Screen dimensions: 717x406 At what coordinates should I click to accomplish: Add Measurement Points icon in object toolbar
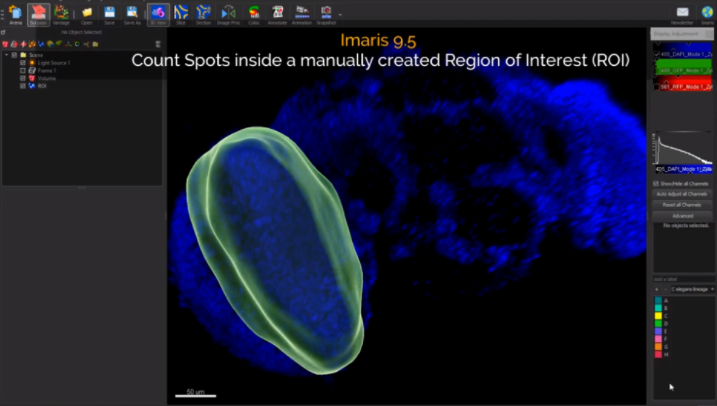point(68,44)
